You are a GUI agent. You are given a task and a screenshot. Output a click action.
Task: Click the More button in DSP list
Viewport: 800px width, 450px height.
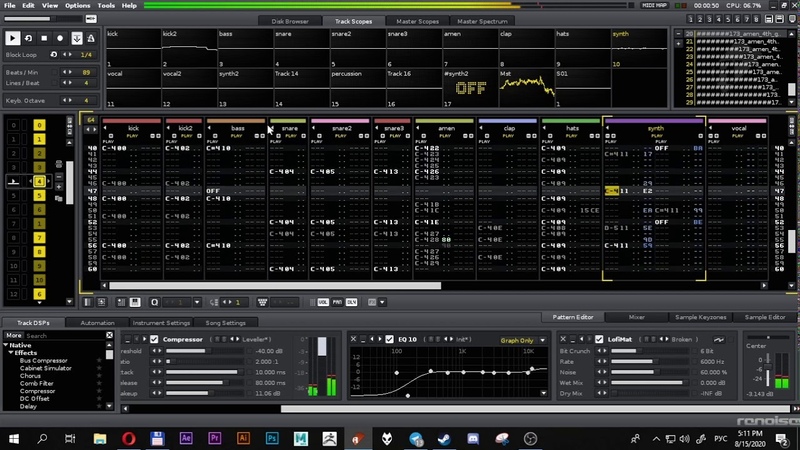coord(14,335)
